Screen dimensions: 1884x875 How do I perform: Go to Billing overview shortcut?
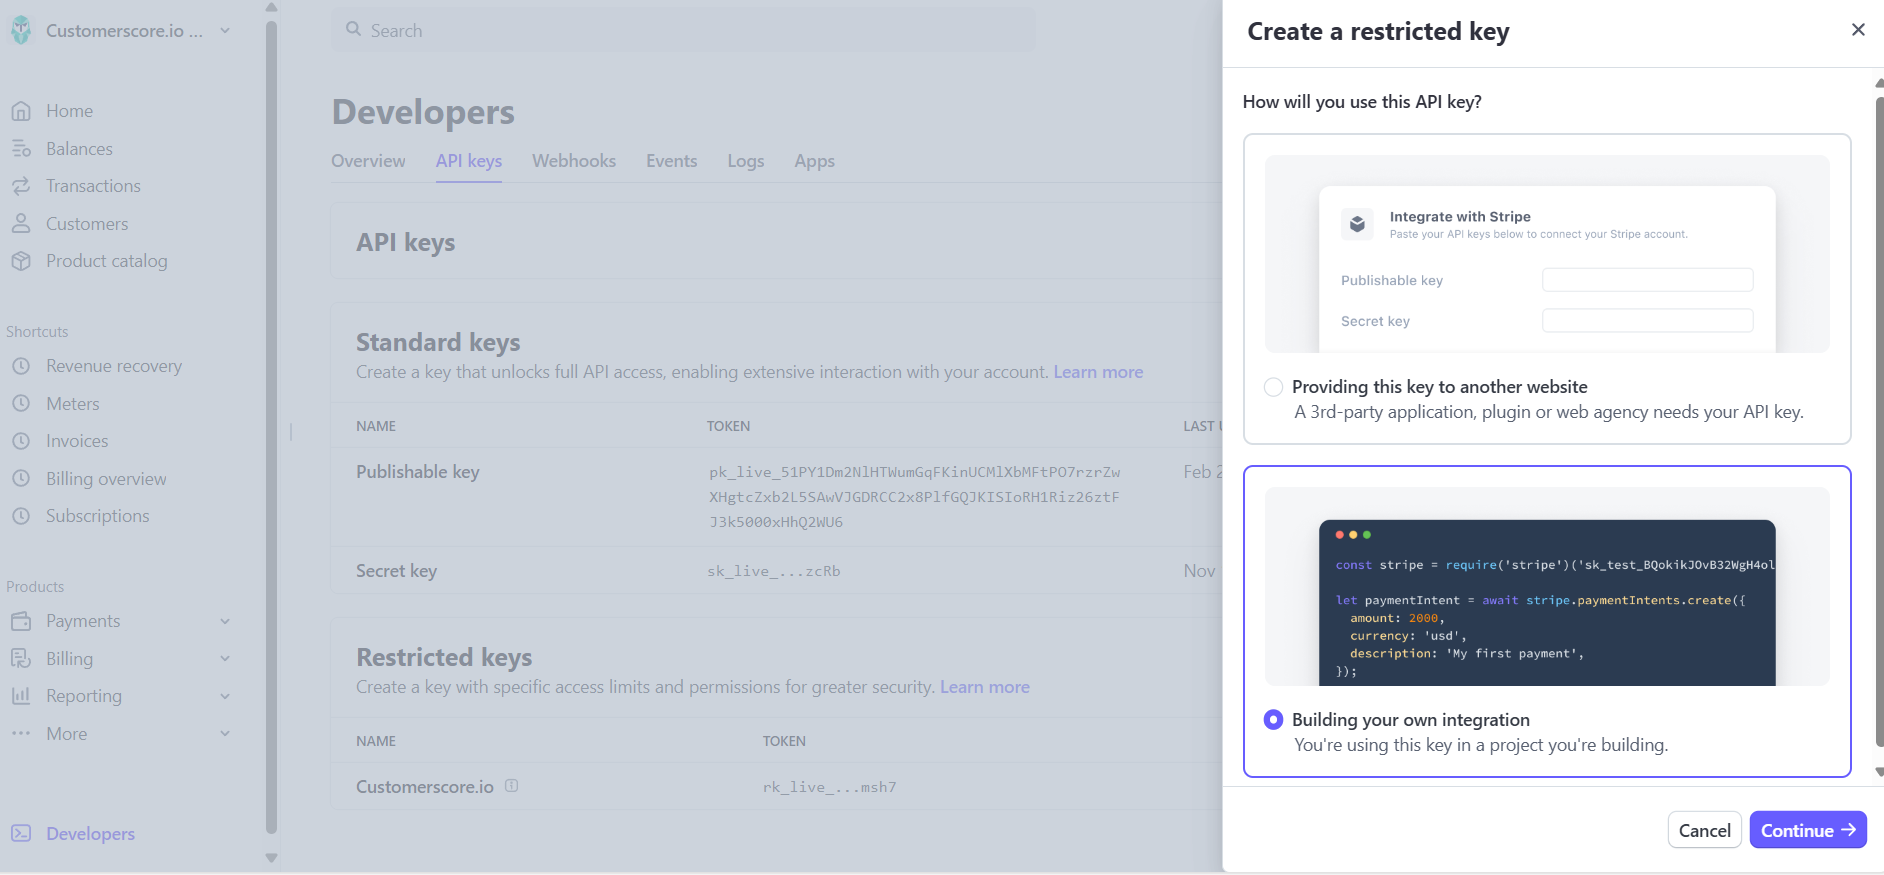pos(106,479)
